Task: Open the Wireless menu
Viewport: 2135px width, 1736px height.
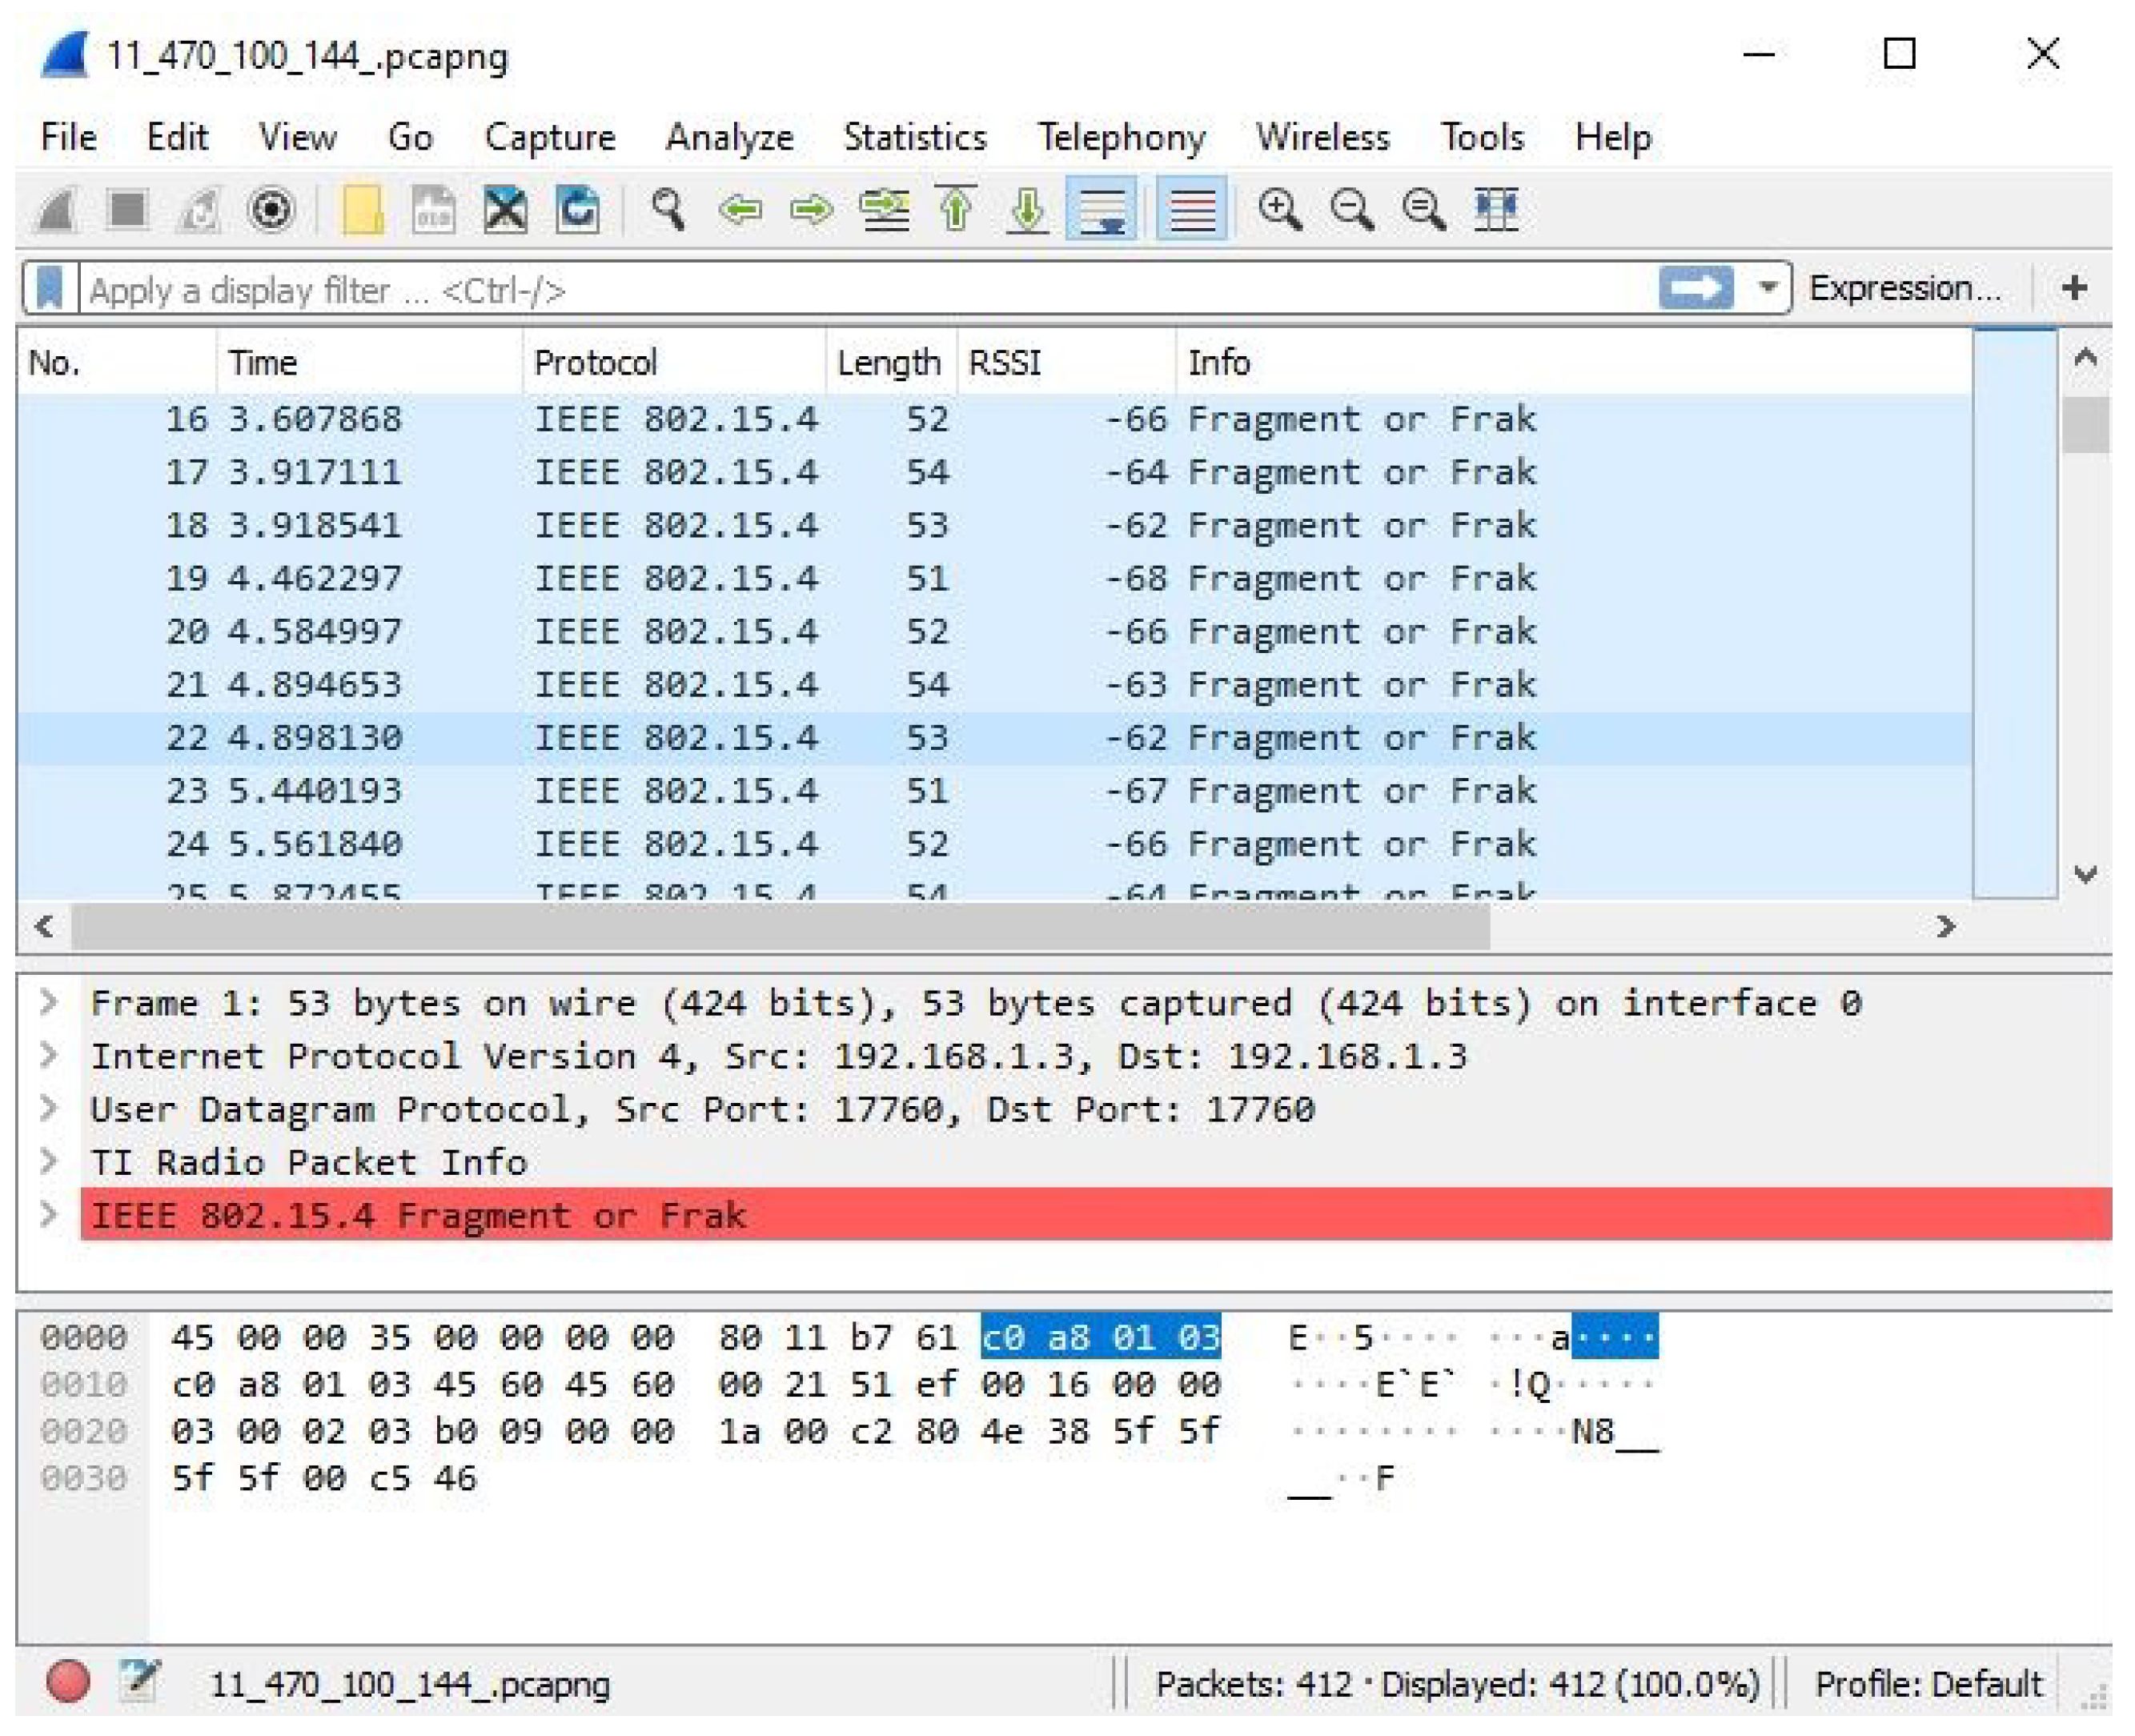Action: (1322, 137)
